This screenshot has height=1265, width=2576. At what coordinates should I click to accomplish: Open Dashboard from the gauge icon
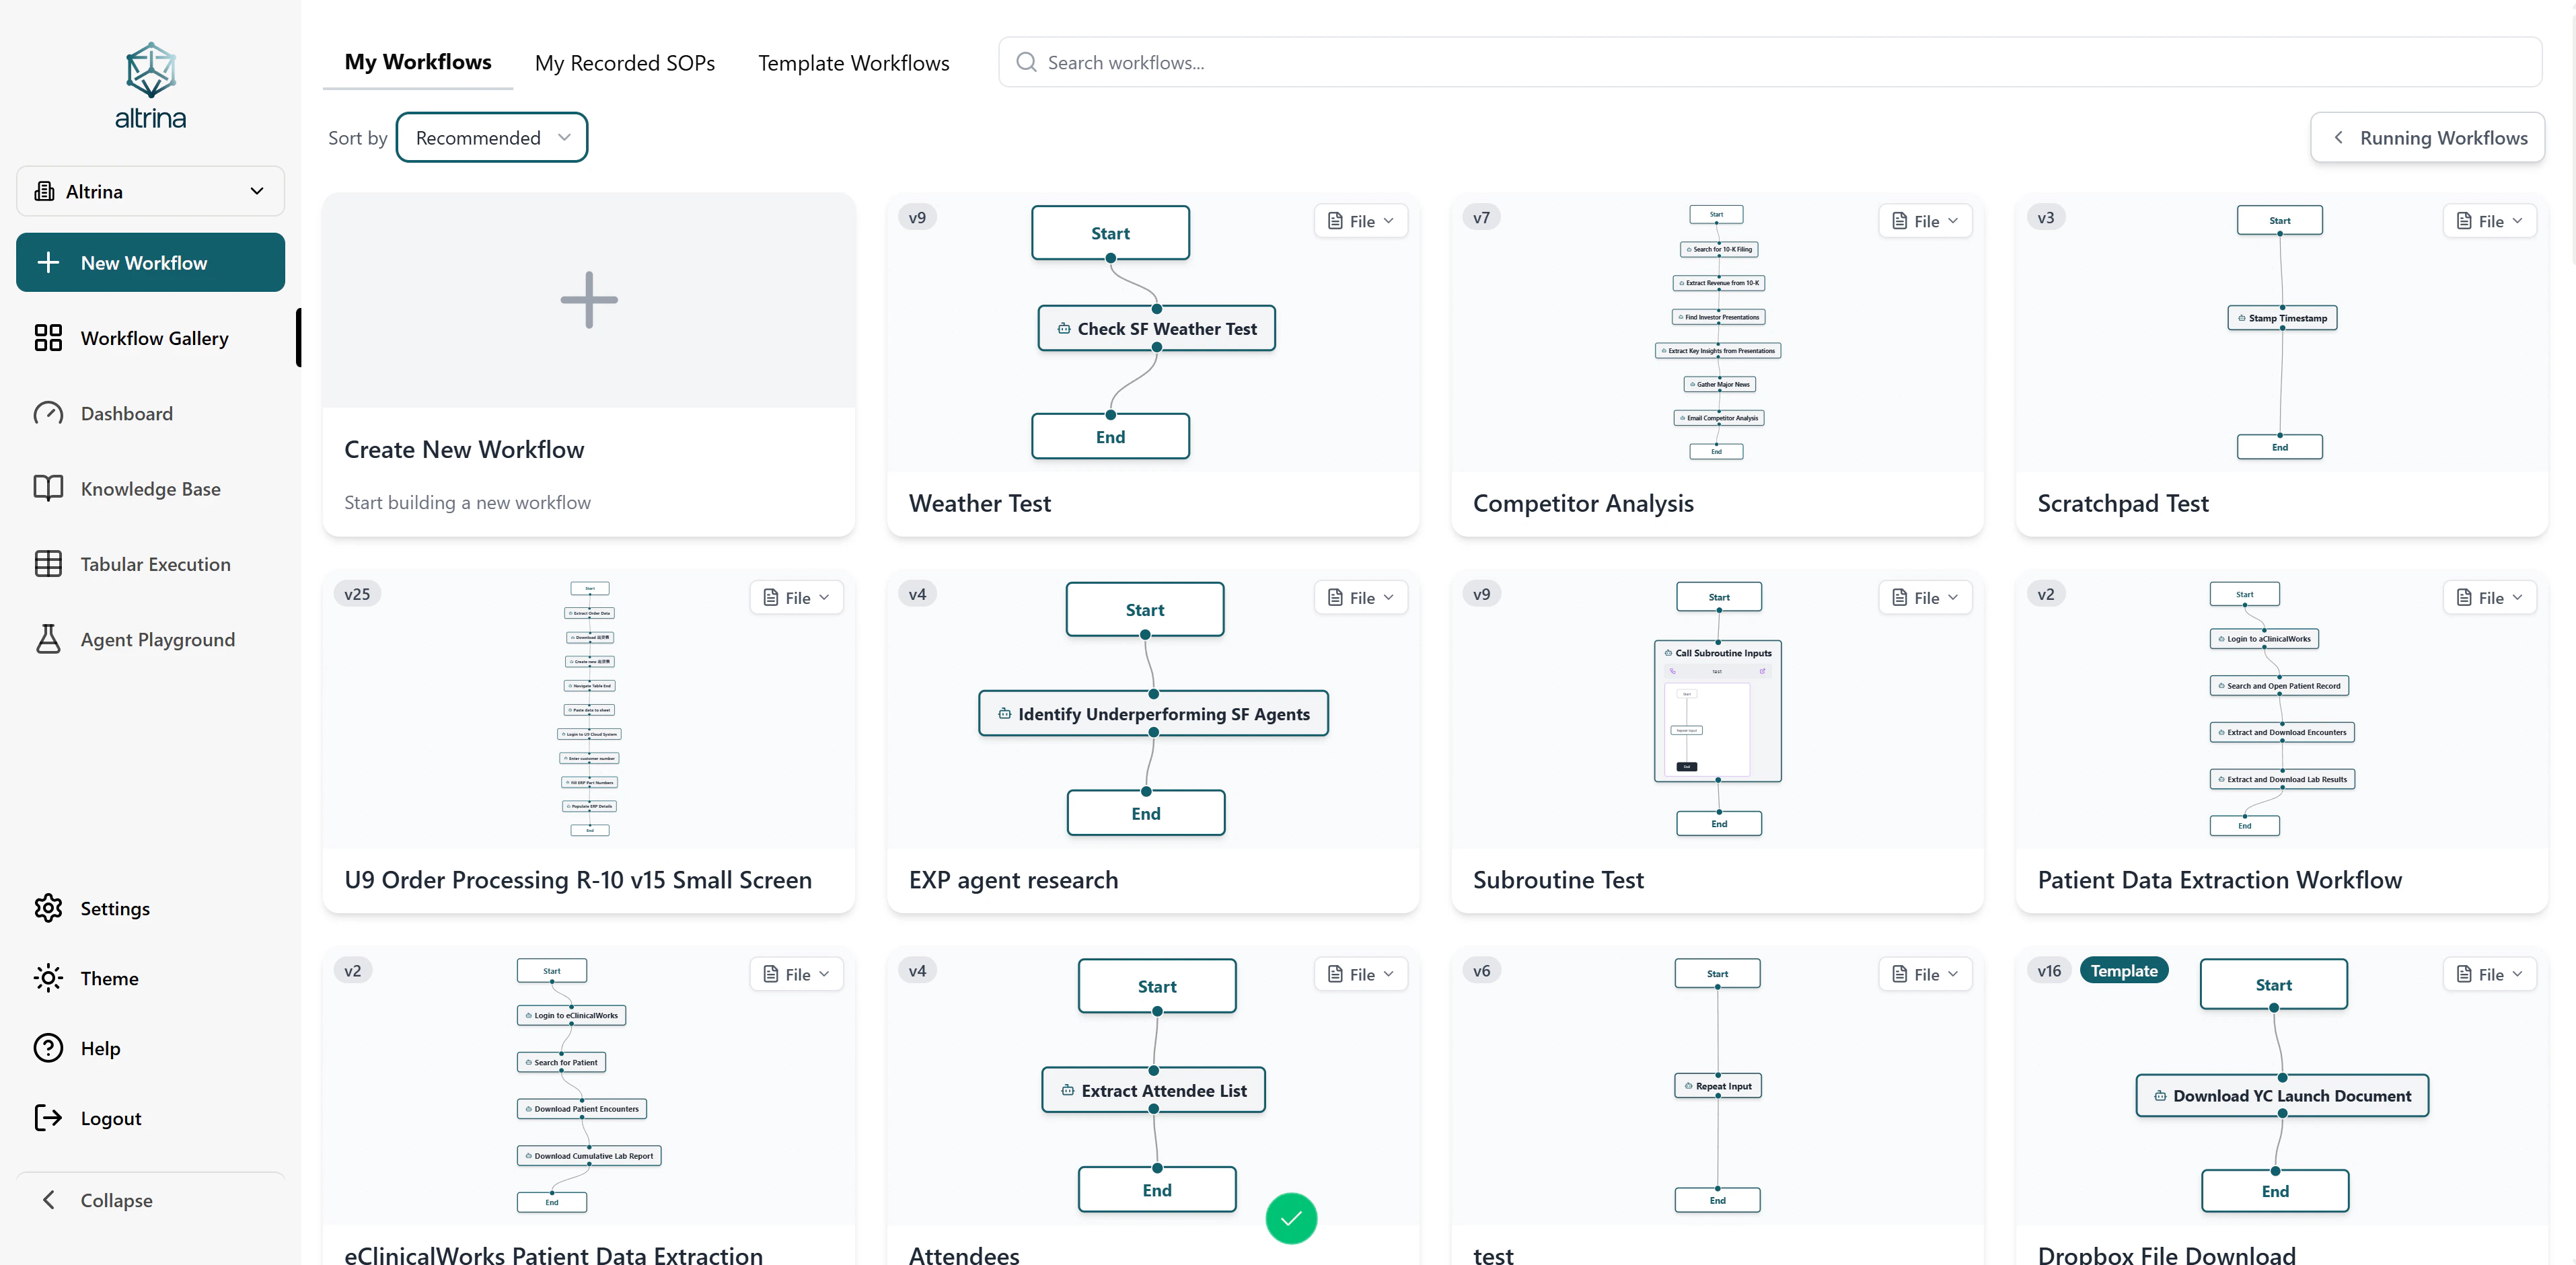[x=48, y=413]
